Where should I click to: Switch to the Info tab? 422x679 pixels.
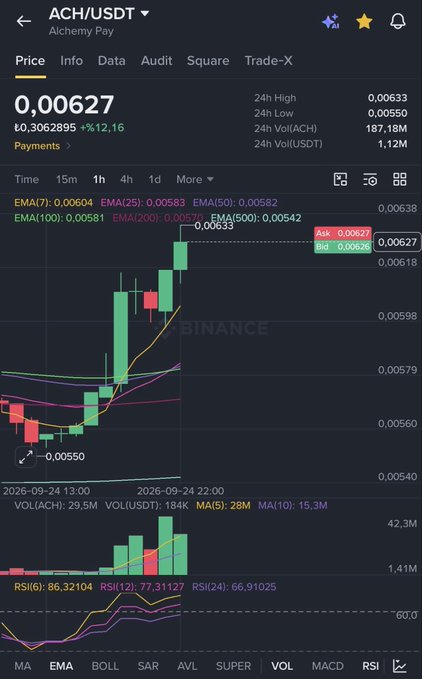click(71, 61)
